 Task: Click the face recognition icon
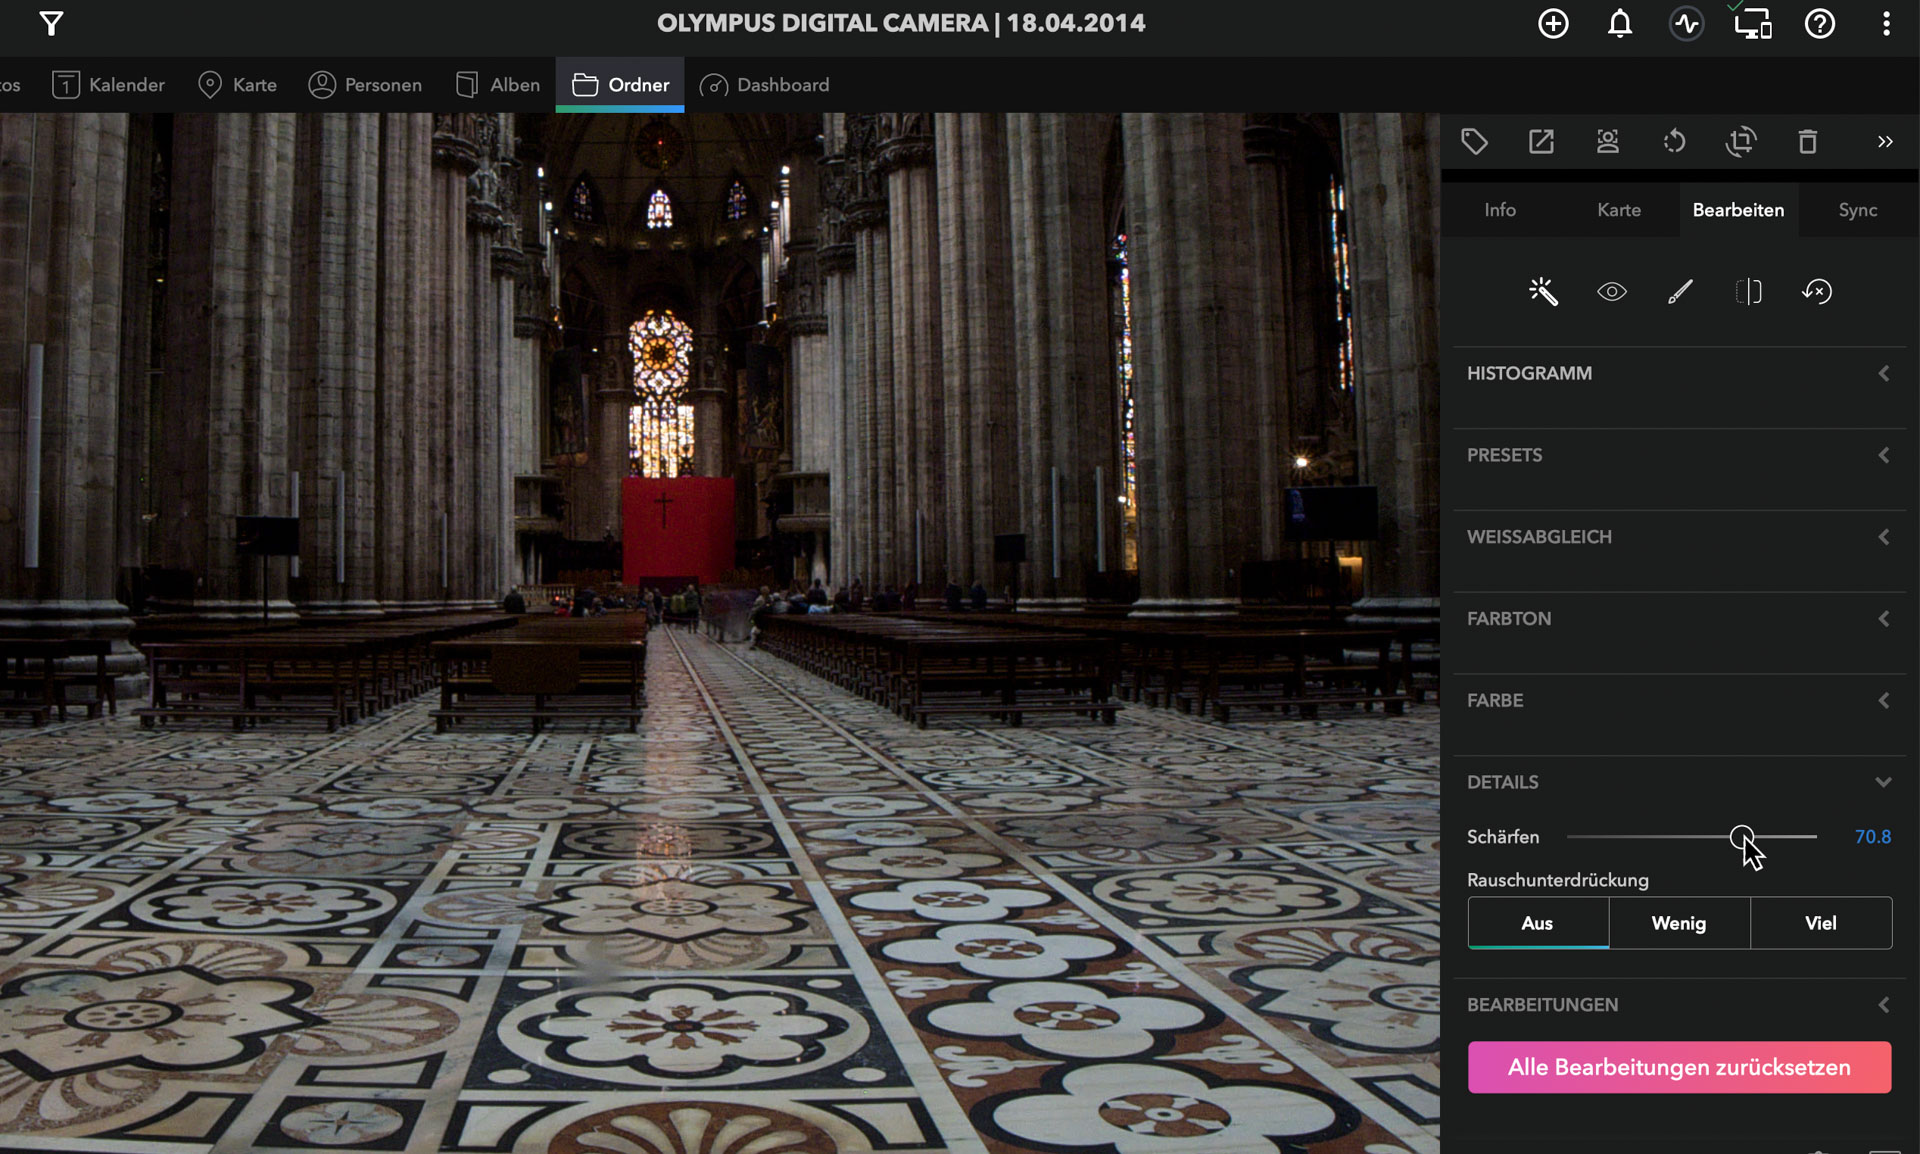click(x=1608, y=142)
